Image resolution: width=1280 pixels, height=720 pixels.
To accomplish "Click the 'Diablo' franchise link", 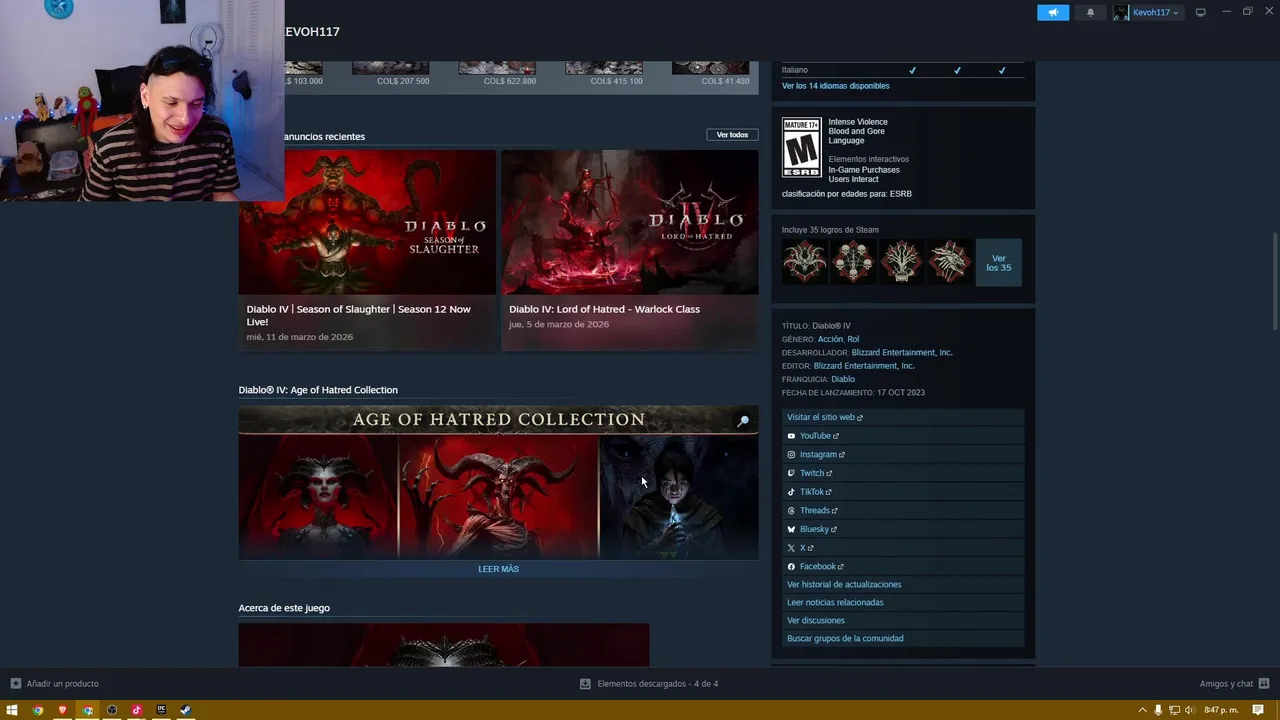I will [843, 379].
